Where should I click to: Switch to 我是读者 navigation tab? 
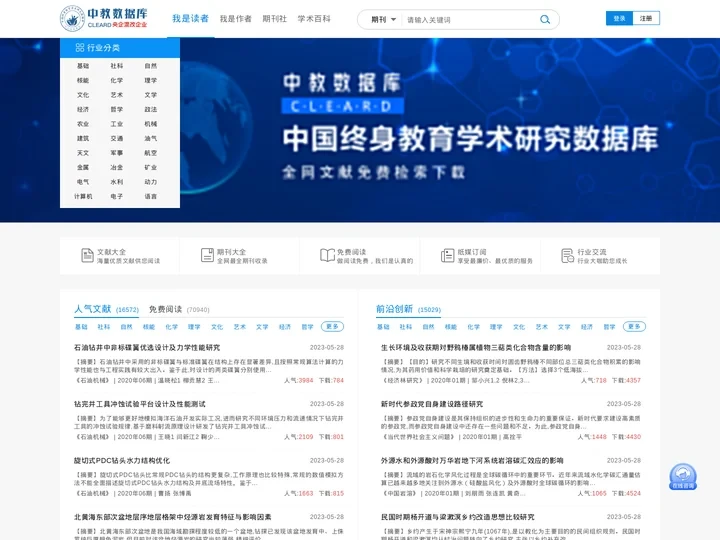190,18
